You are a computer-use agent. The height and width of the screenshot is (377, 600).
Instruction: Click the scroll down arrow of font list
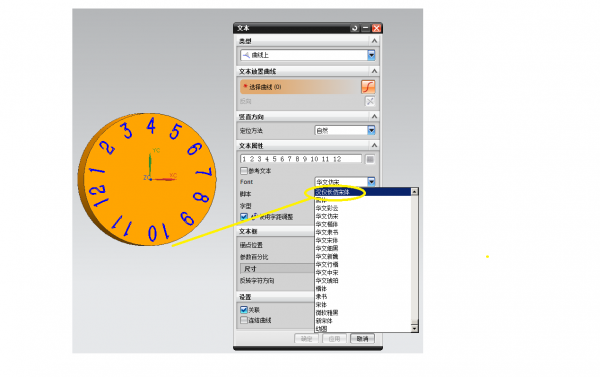coord(414,328)
